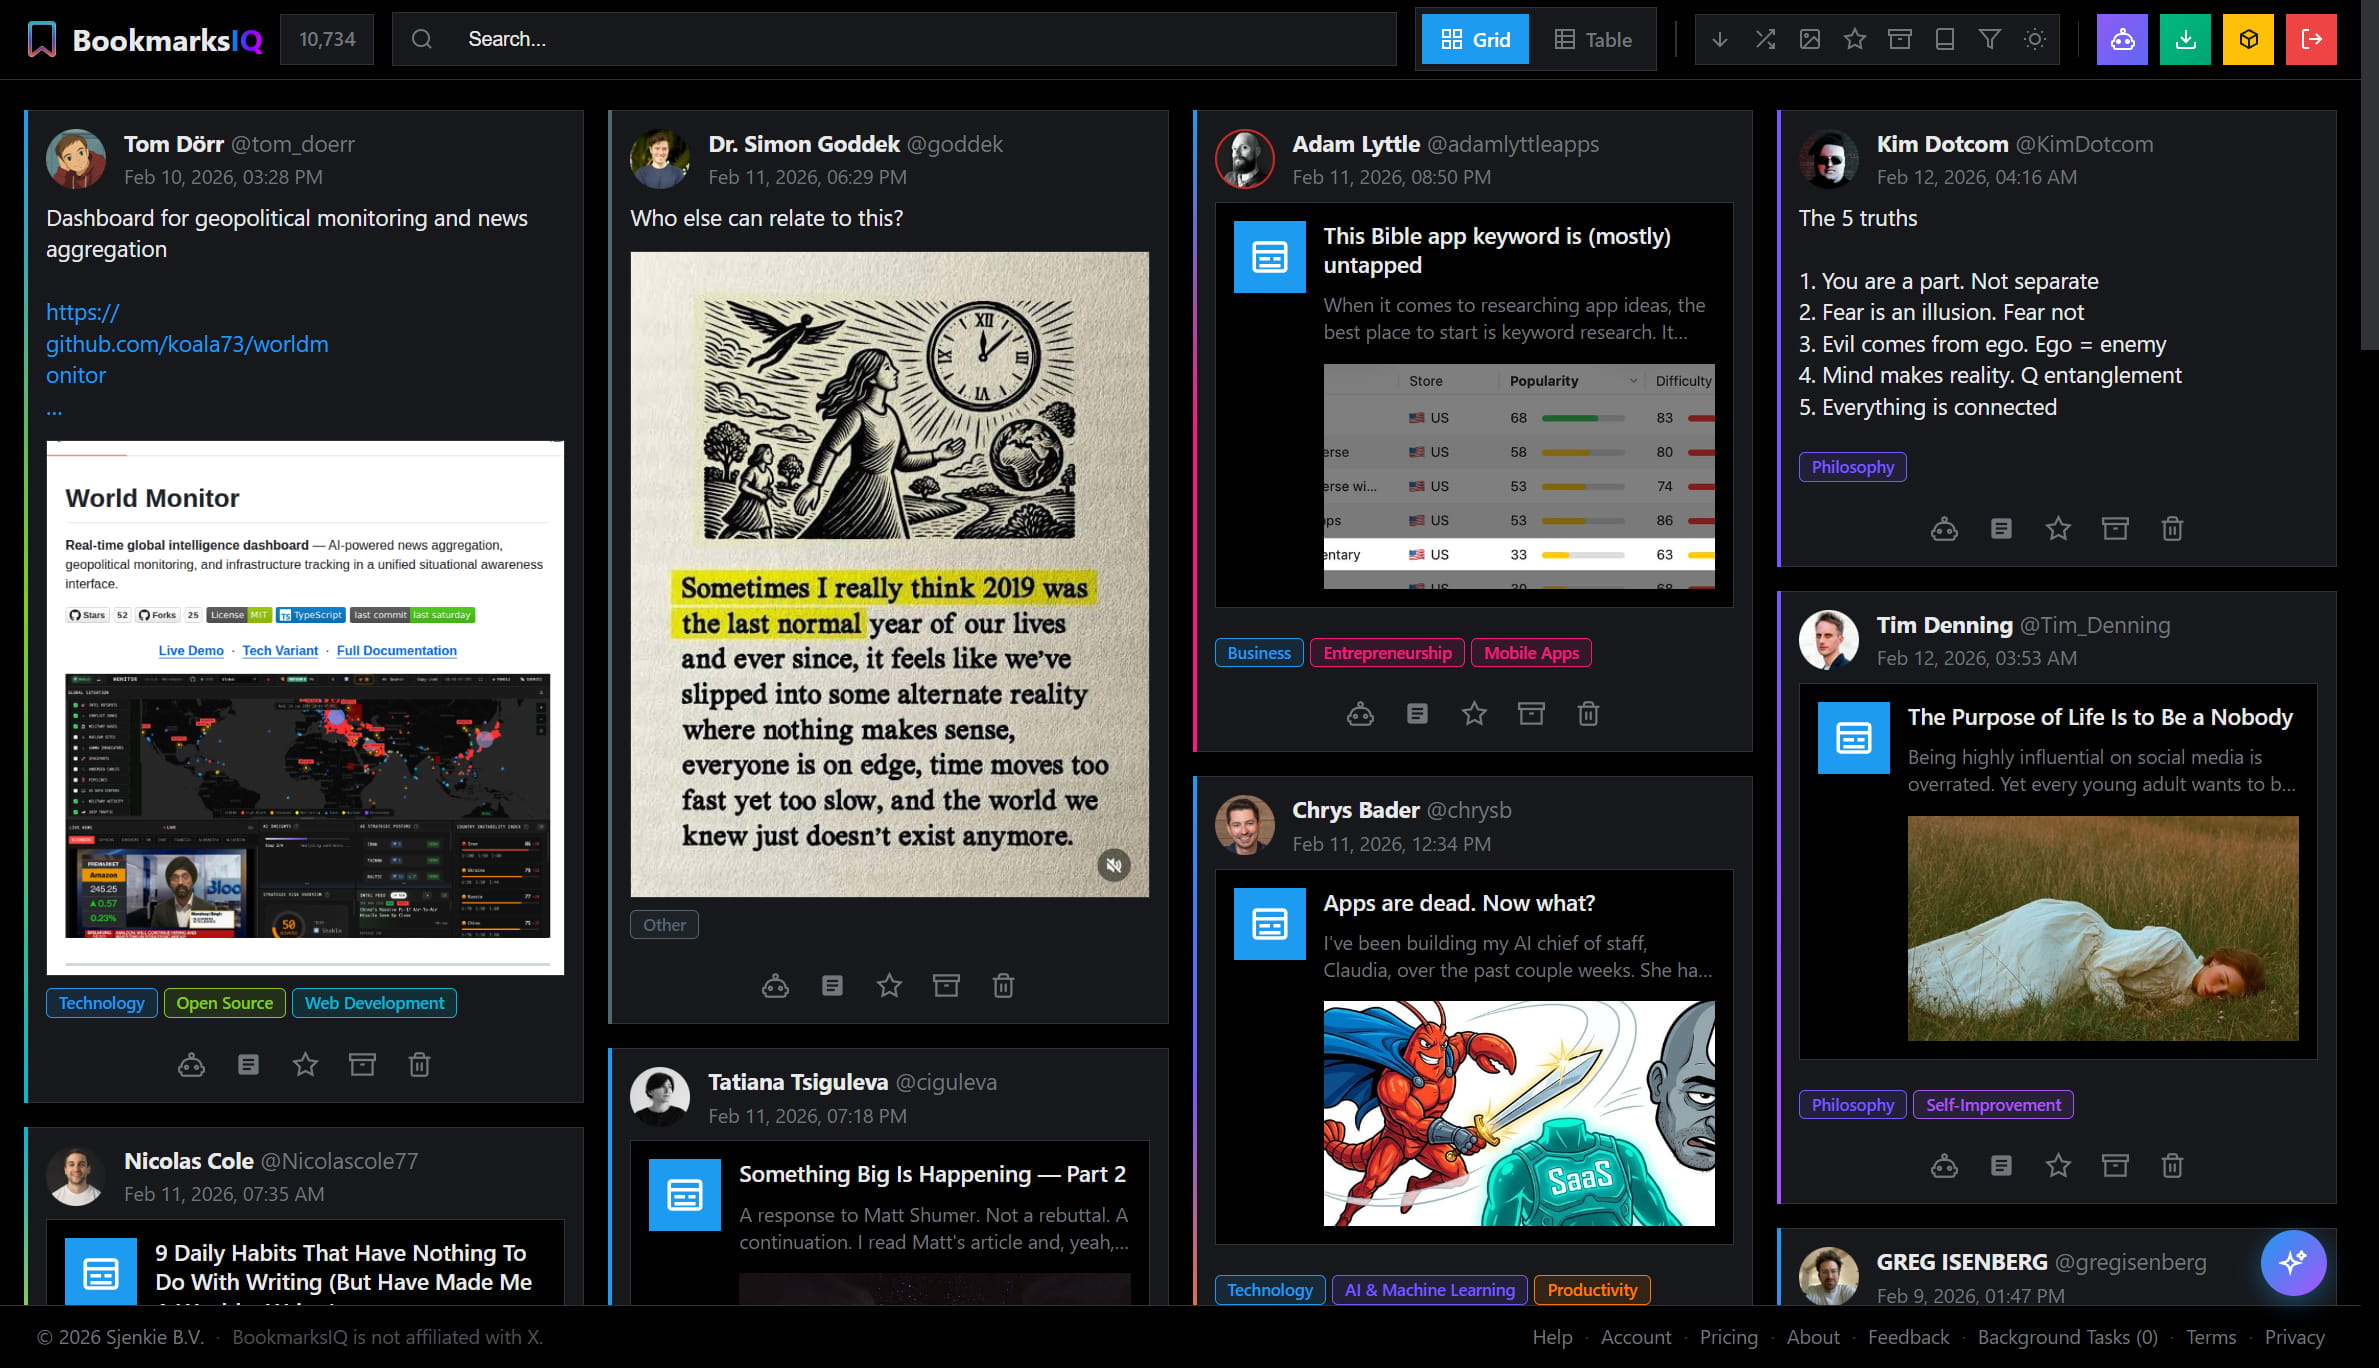Click the page vertical scrollbar
The width and height of the screenshot is (2379, 1368).
click(x=2370, y=175)
